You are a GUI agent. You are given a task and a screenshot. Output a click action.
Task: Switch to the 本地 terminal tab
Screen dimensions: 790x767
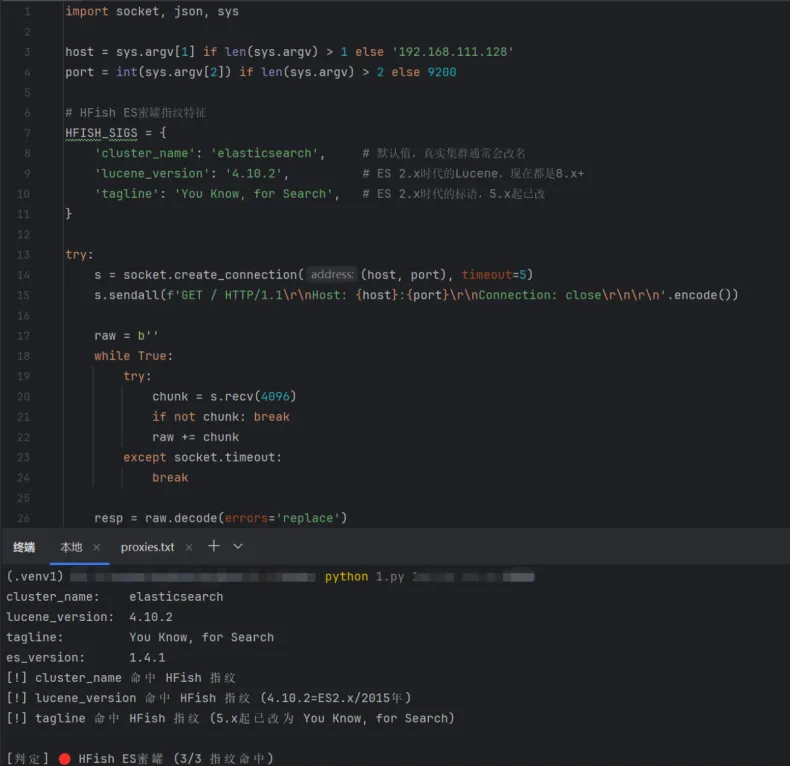tap(71, 547)
